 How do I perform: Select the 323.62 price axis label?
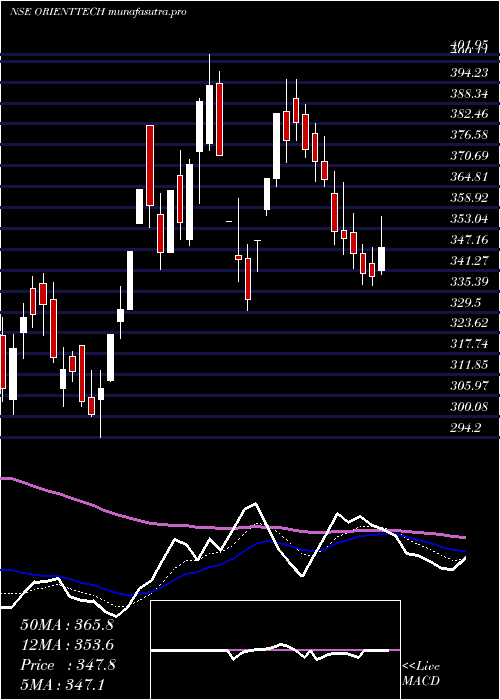coord(469,323)
